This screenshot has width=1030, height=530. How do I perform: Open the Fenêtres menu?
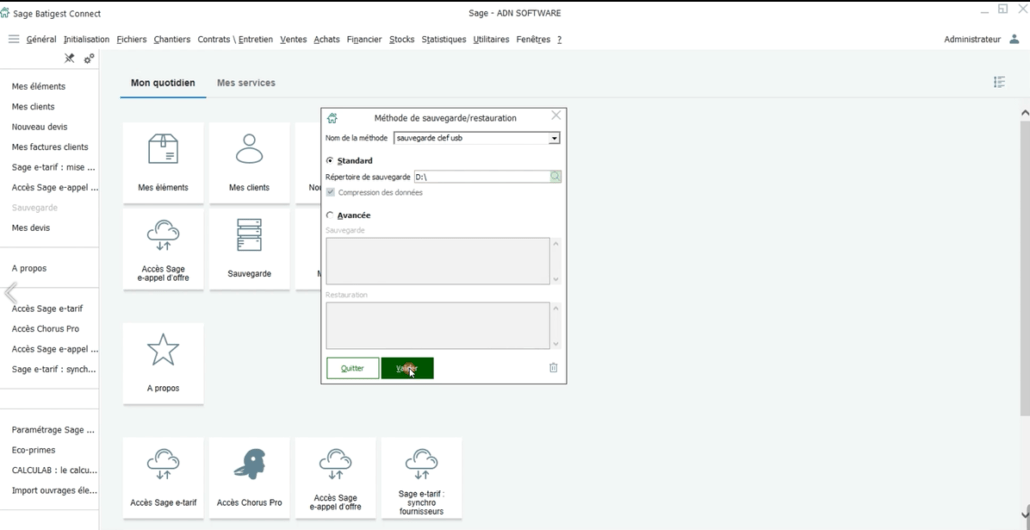coord(533,39)
